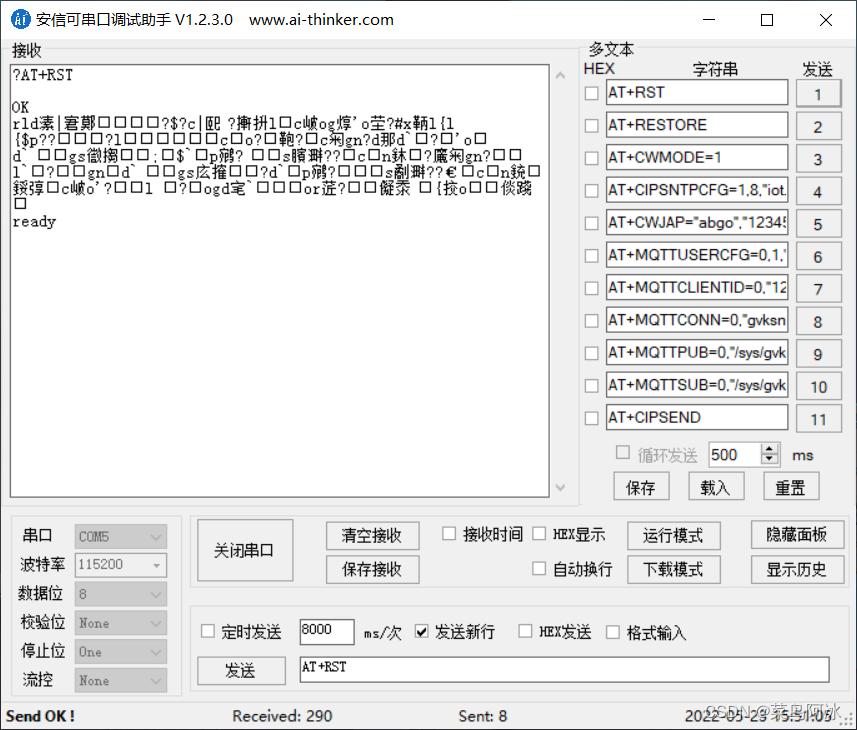Open history using the 显示历史 button
This screenshot has width=857, height=730.
797,569
